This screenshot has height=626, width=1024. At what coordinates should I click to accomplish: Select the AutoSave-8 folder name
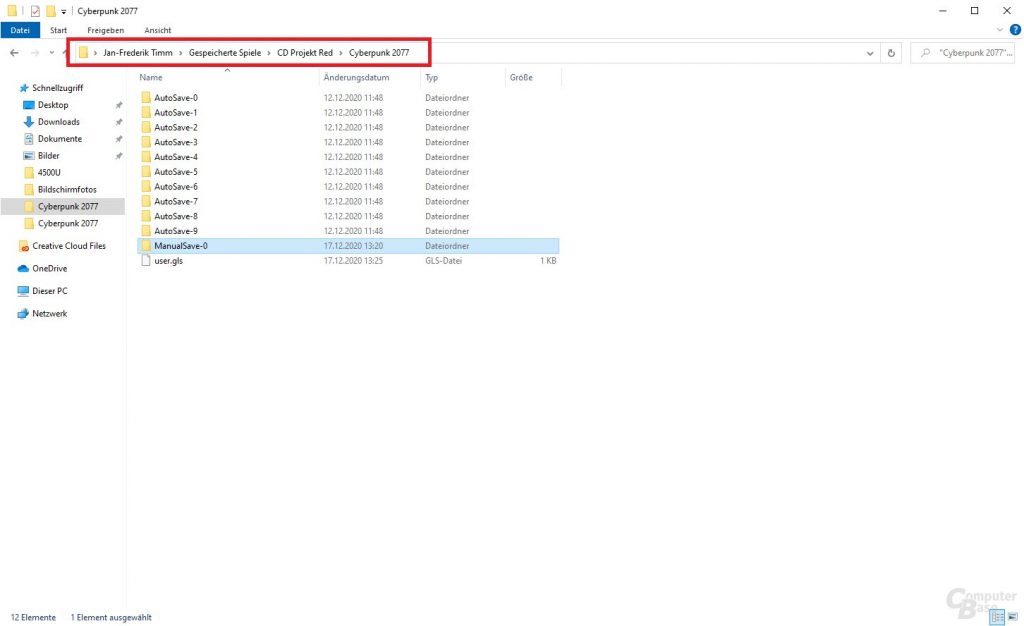coord(176,216)
